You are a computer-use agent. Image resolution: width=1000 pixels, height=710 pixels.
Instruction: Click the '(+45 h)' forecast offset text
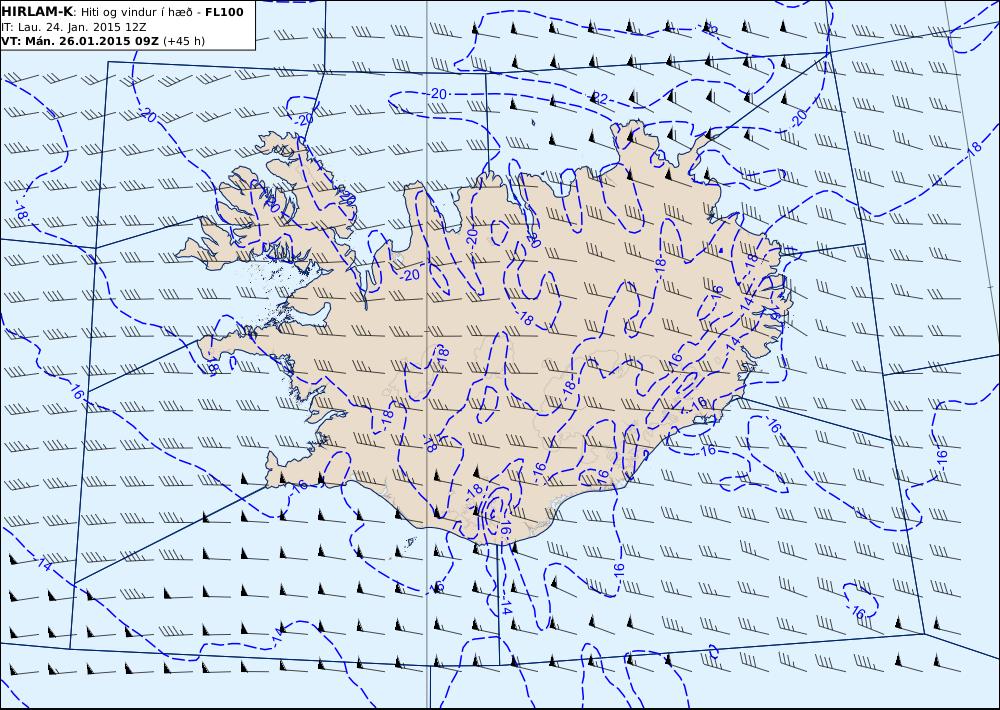pos(184,41)
